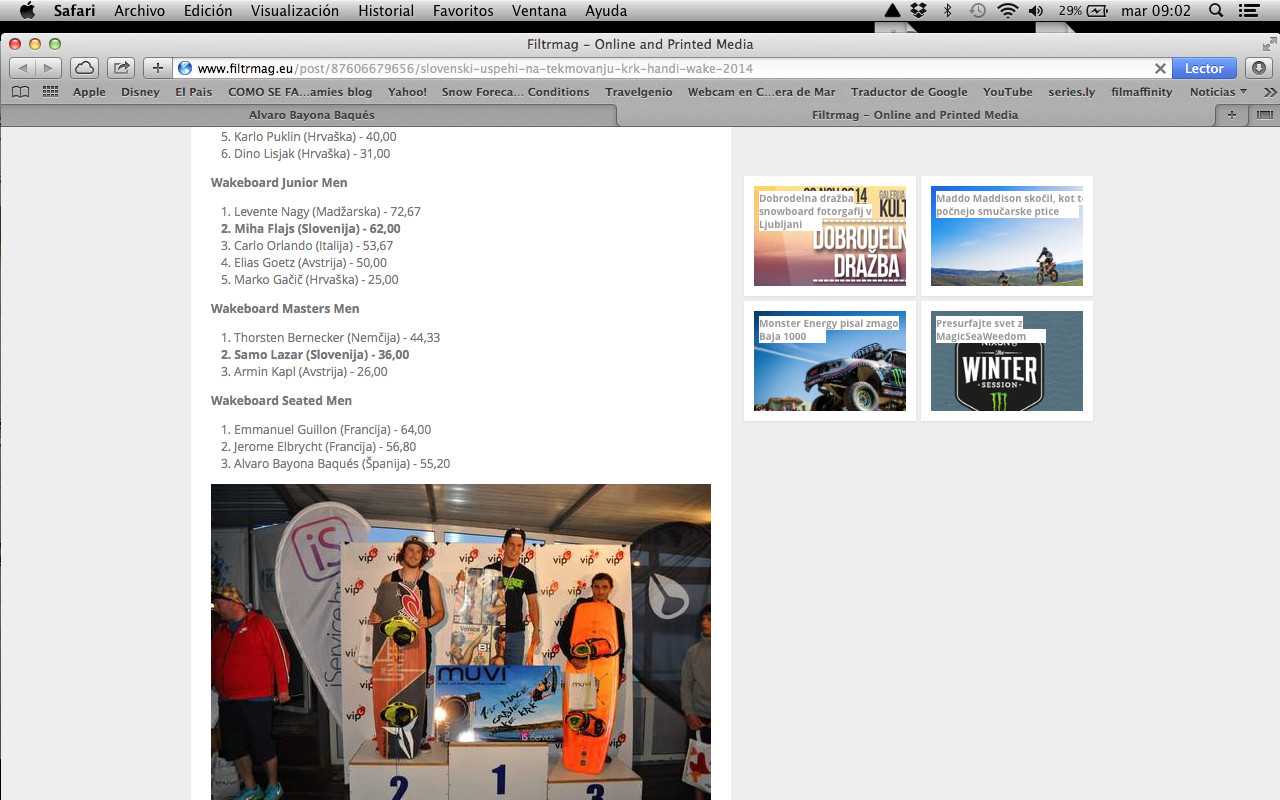The image size is (1280, 800).
Task: Go forward with the Safari forward arrow
Action: (x=48, y=68)
